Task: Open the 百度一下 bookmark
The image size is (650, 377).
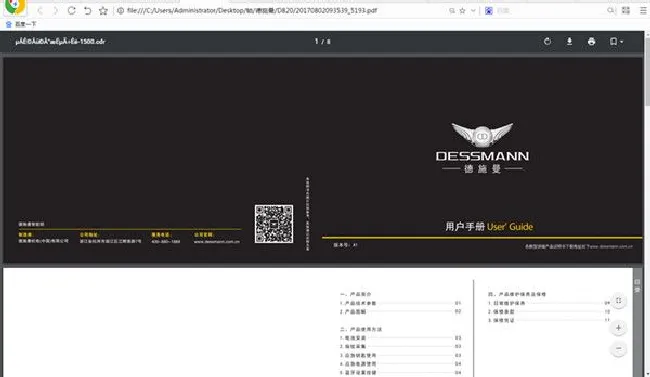Action: click(21, 24)
